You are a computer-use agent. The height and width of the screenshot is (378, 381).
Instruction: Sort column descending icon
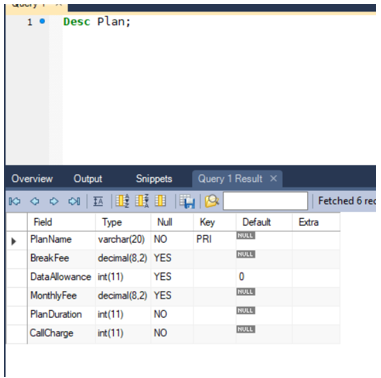(x=142, y=201)
